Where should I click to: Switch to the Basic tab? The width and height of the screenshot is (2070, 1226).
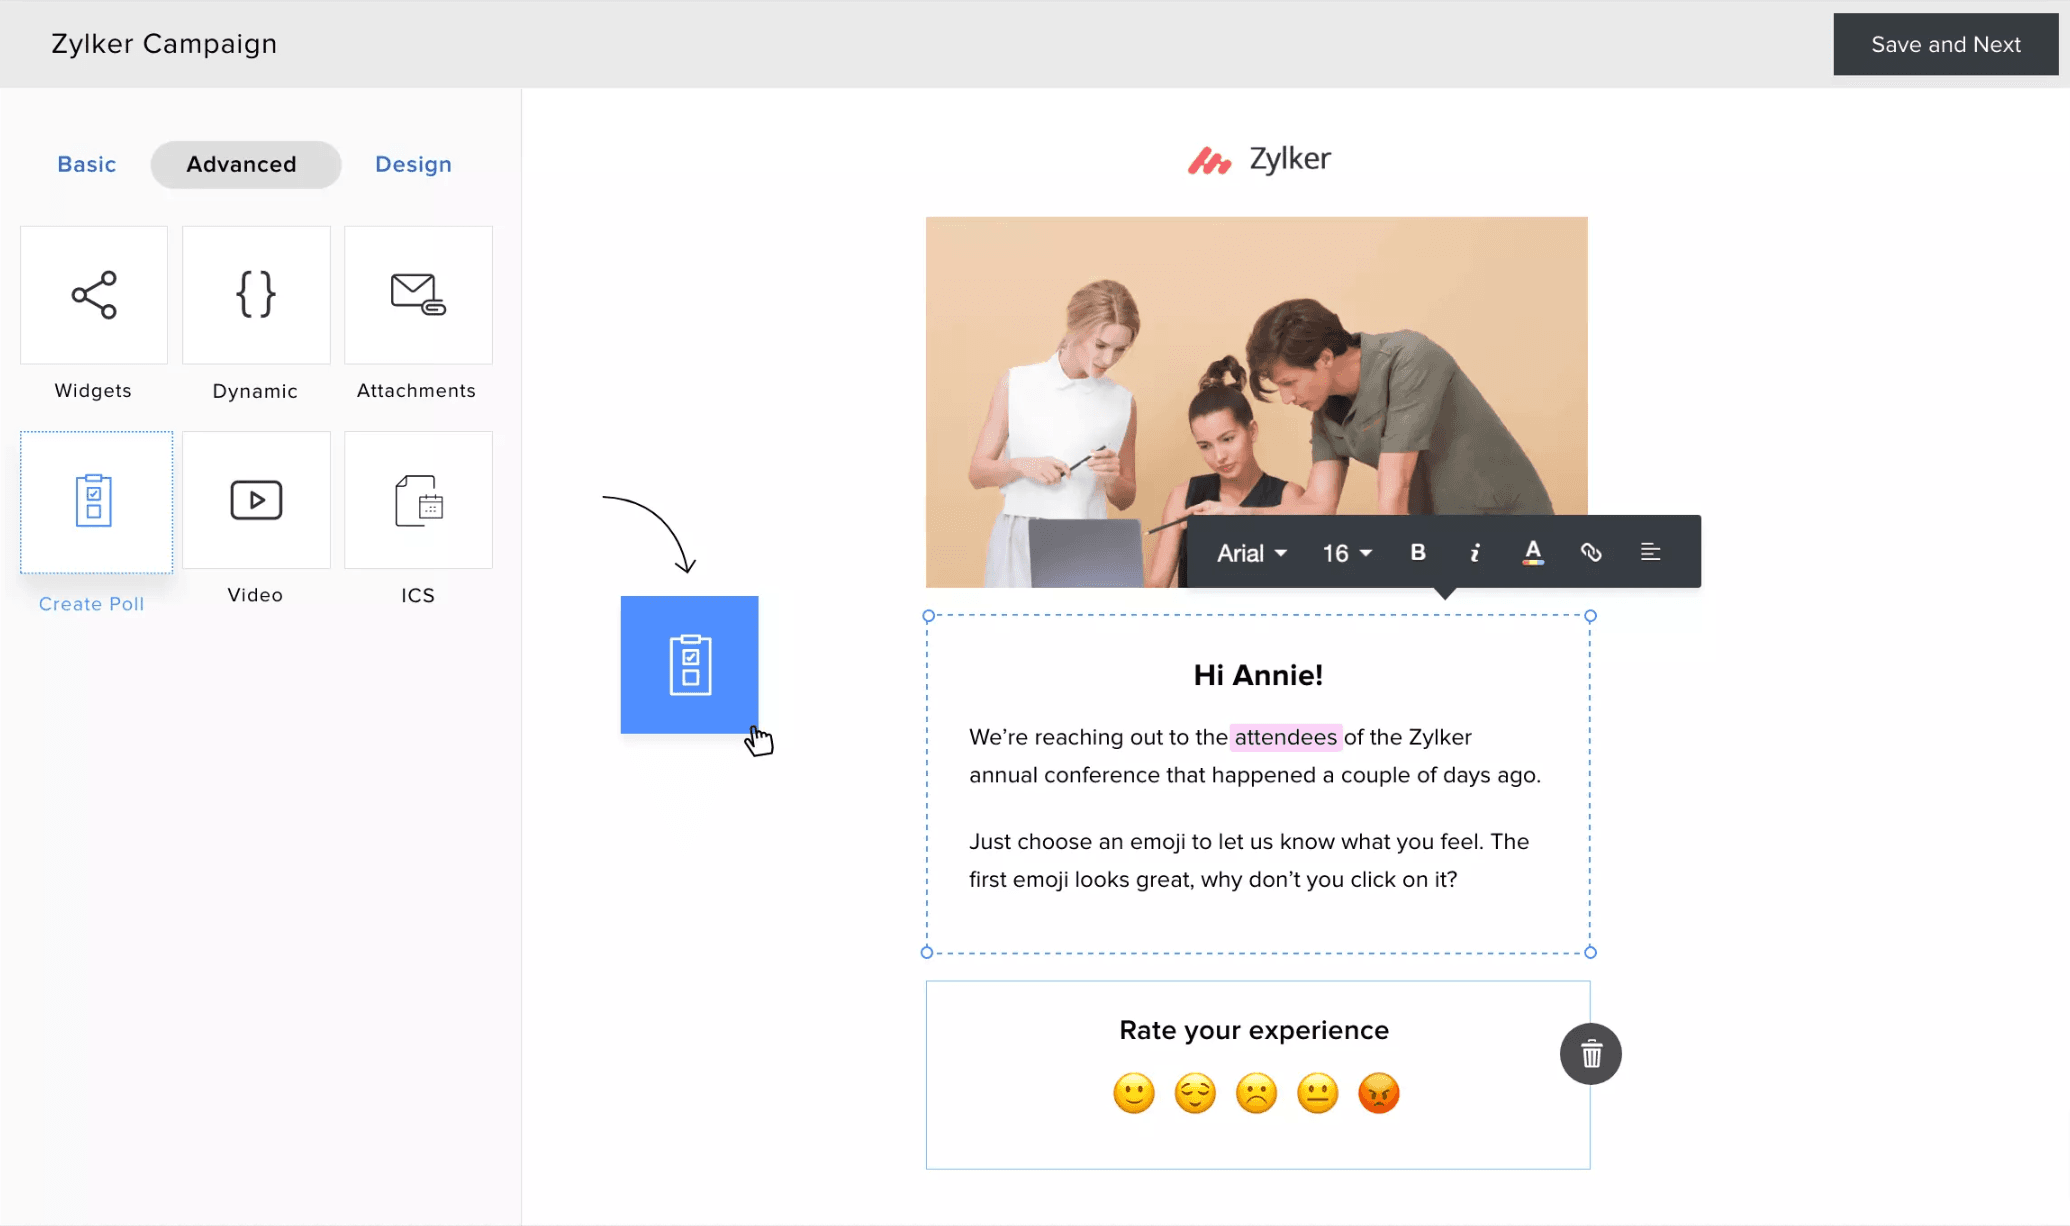pyautogui.click(x=86, y=164)
